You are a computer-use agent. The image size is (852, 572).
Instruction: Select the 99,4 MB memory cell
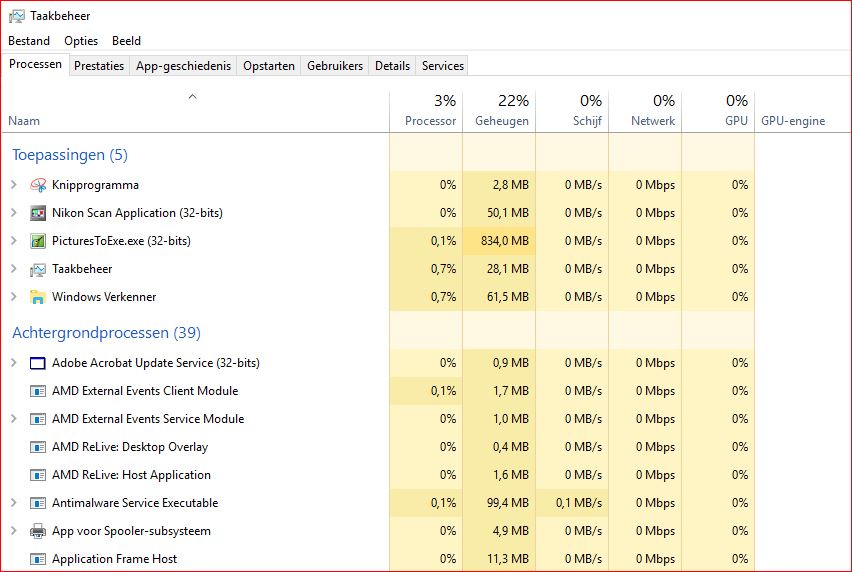point(499,503)
